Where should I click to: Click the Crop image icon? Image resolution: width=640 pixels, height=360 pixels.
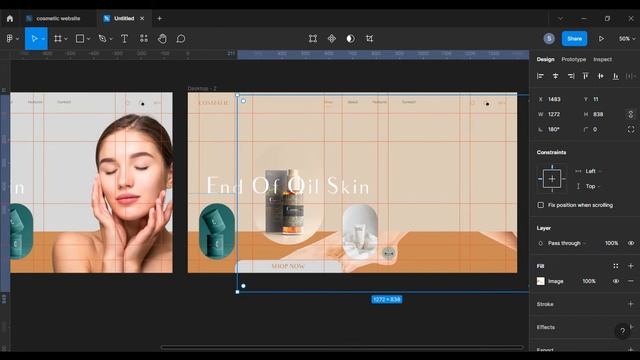click(369, 39)
